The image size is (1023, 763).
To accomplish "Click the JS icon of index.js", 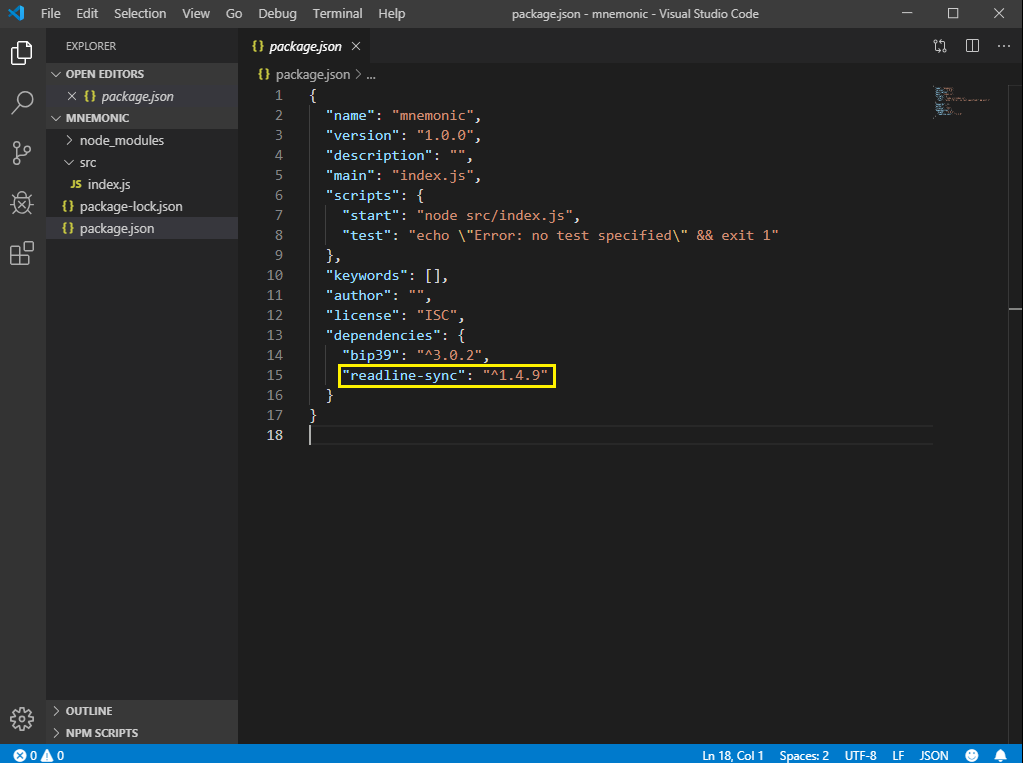I will point(76,184).
